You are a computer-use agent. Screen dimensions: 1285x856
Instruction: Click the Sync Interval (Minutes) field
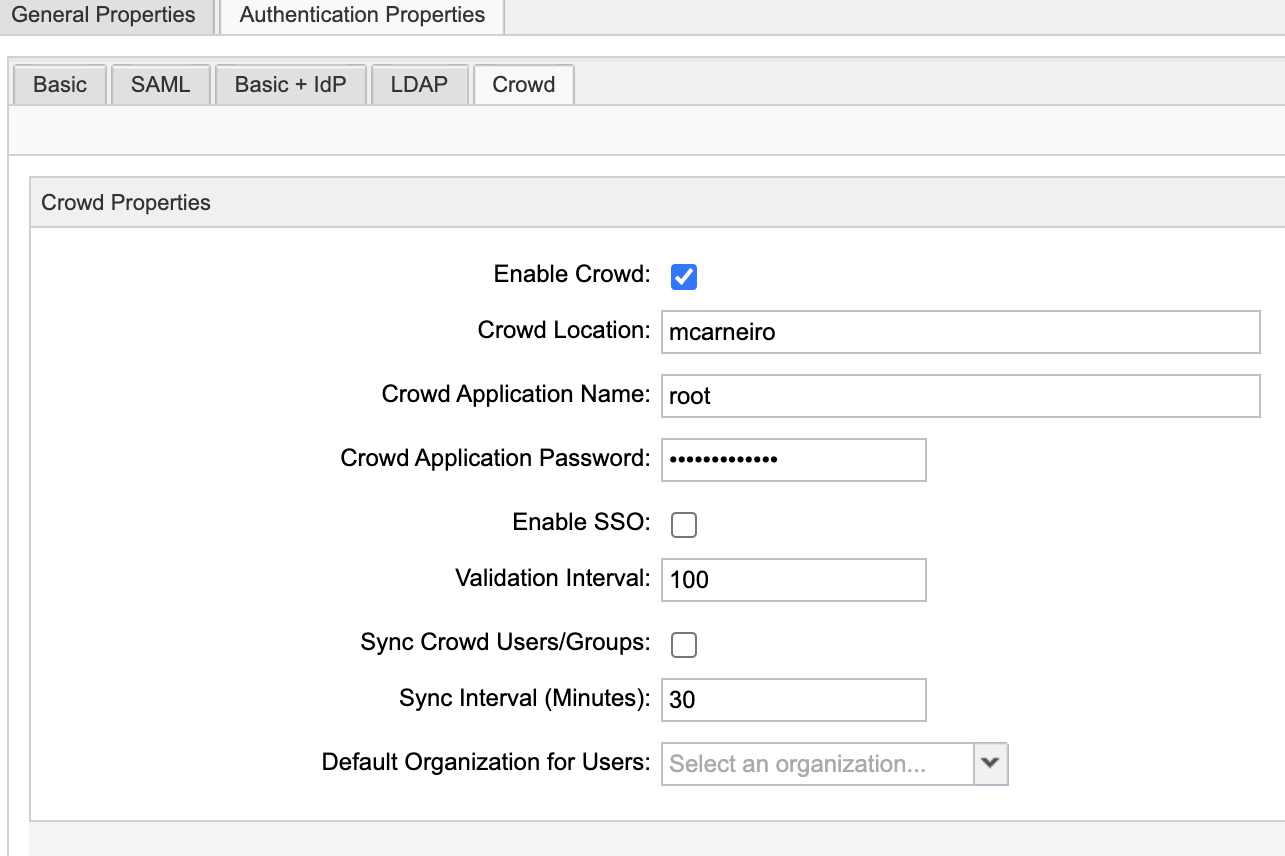click(794, 699)
